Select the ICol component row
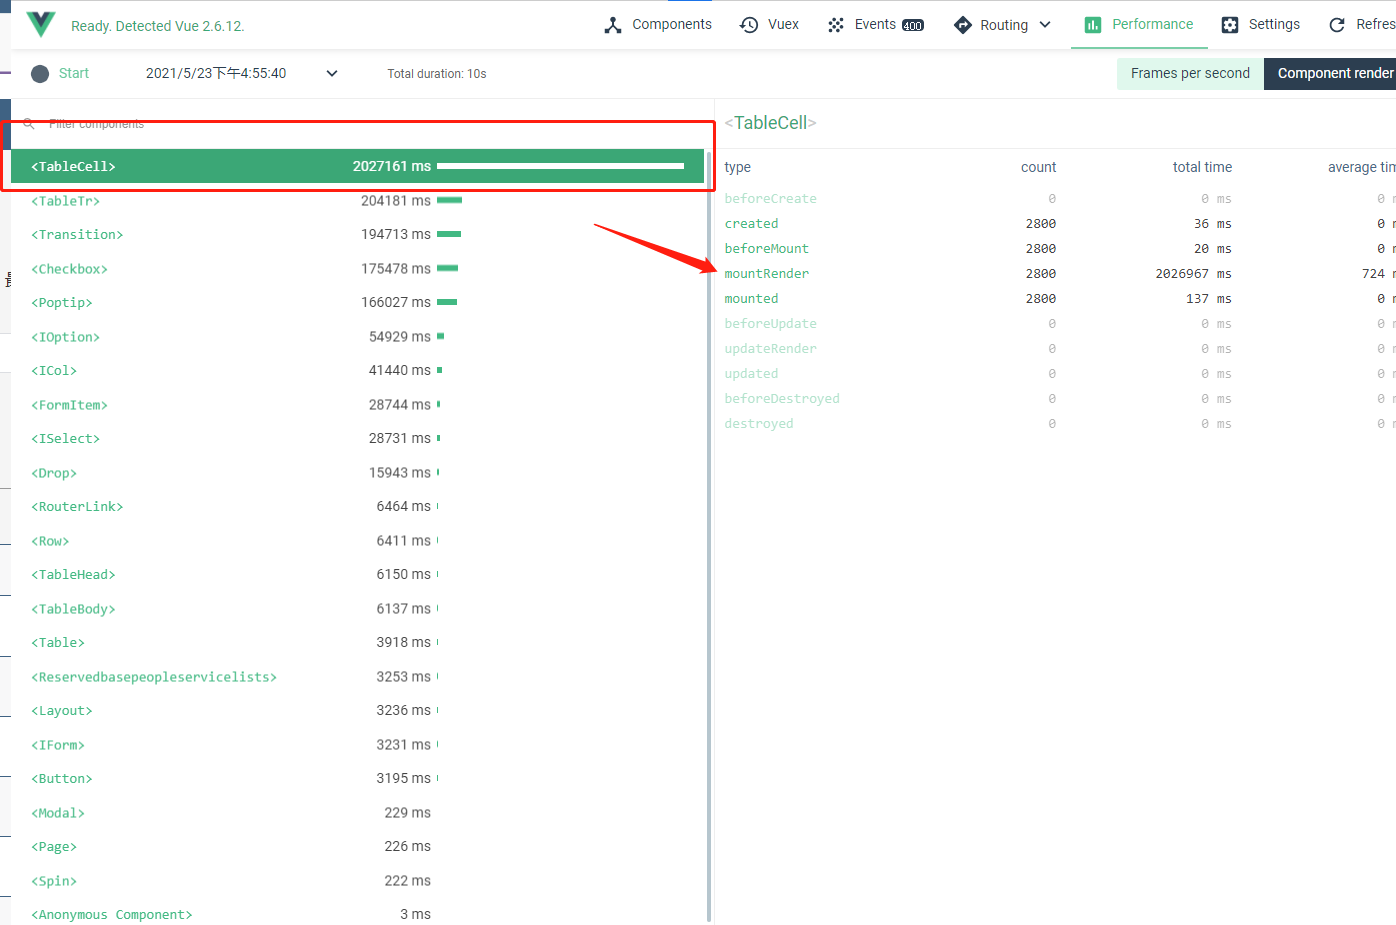Screen dimensions: 1396x925 coord(357,371)
